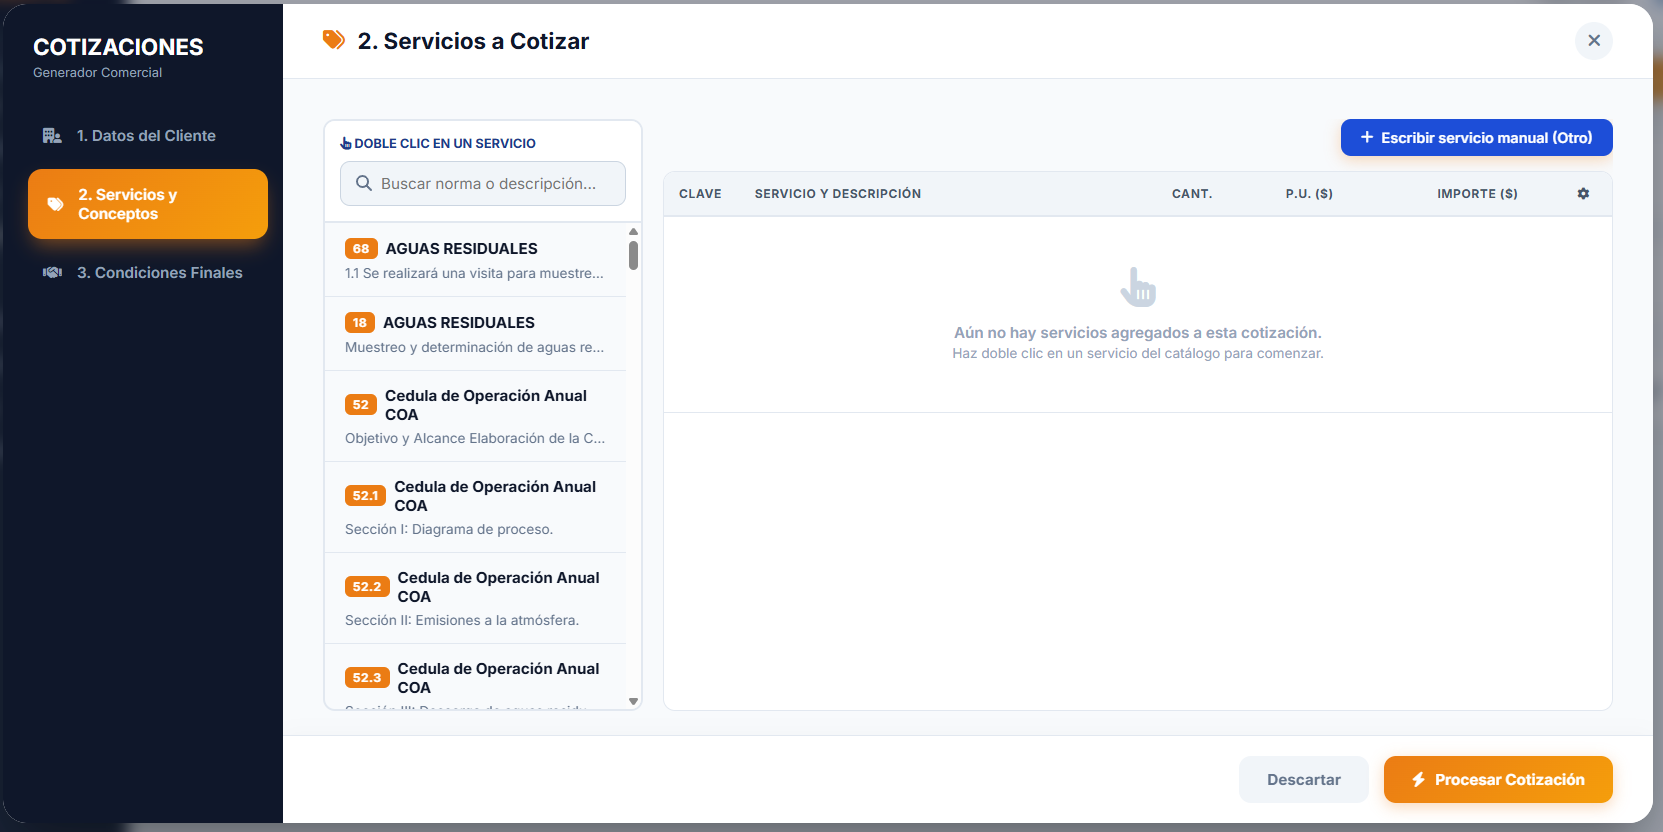Image resolution: width=1663 pixels, height=832 pixels.
Task: Click the orange 52.2 badge
Action: [367, 587]
